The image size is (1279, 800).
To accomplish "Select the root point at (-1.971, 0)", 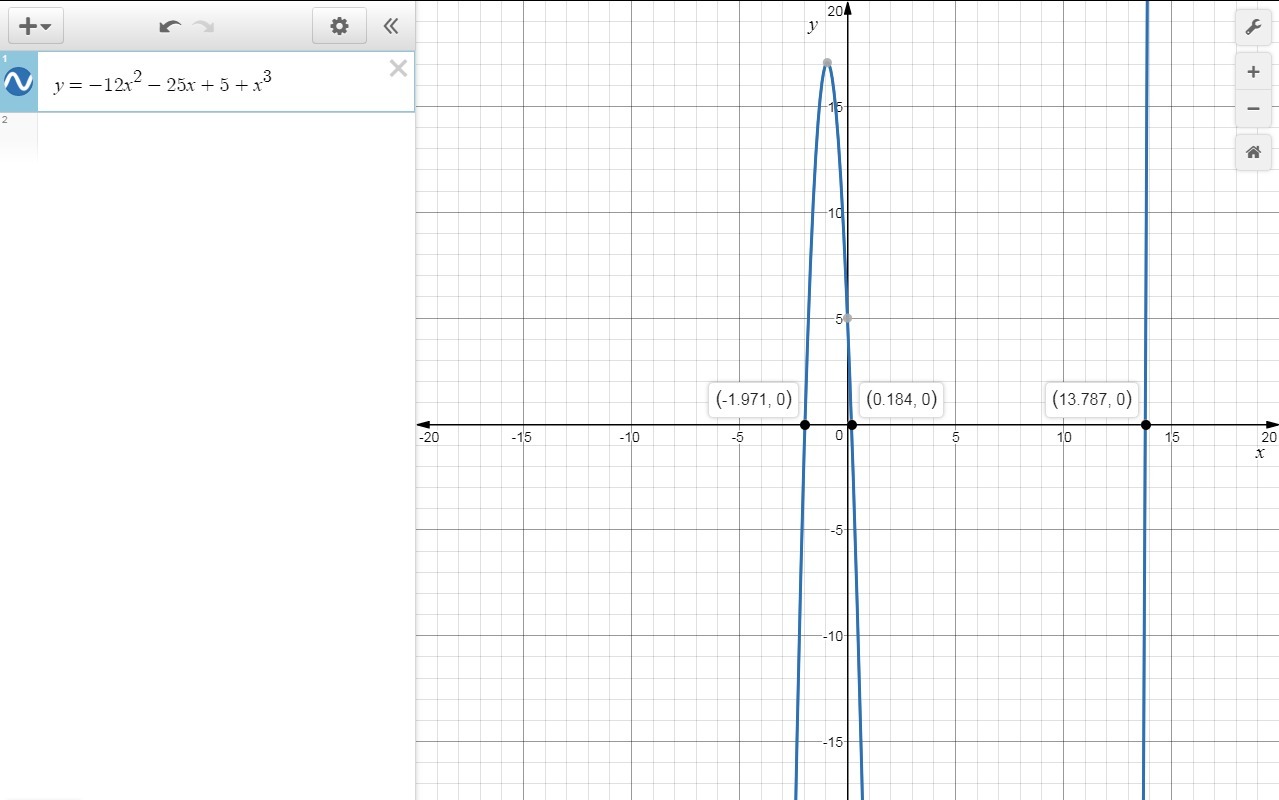I will tap(805, 425).
